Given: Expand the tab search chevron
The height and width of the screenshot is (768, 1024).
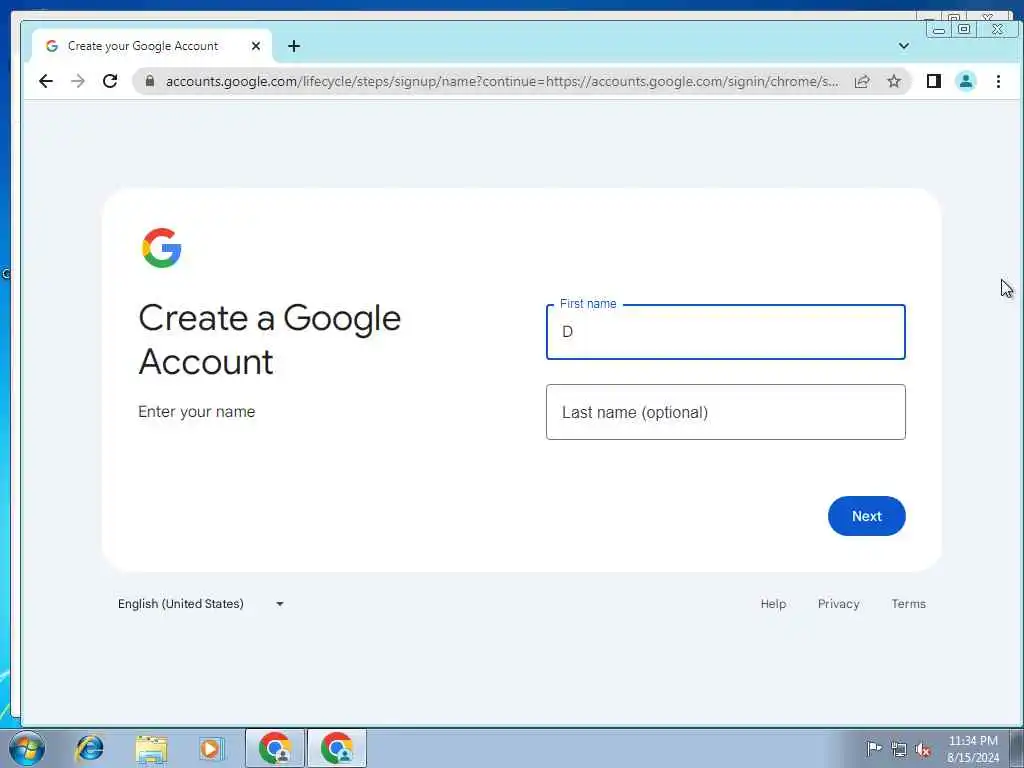Looking at the screenshot, I should pos(904,46).
